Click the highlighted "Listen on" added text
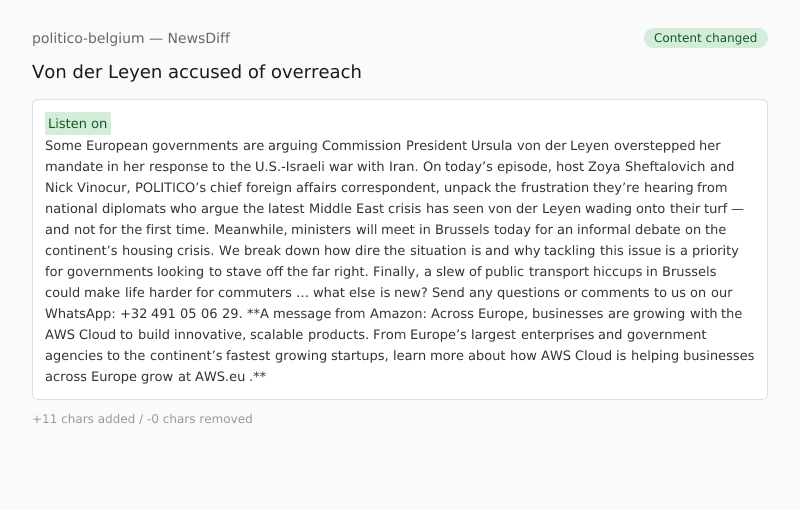 [x=78, y=124]
